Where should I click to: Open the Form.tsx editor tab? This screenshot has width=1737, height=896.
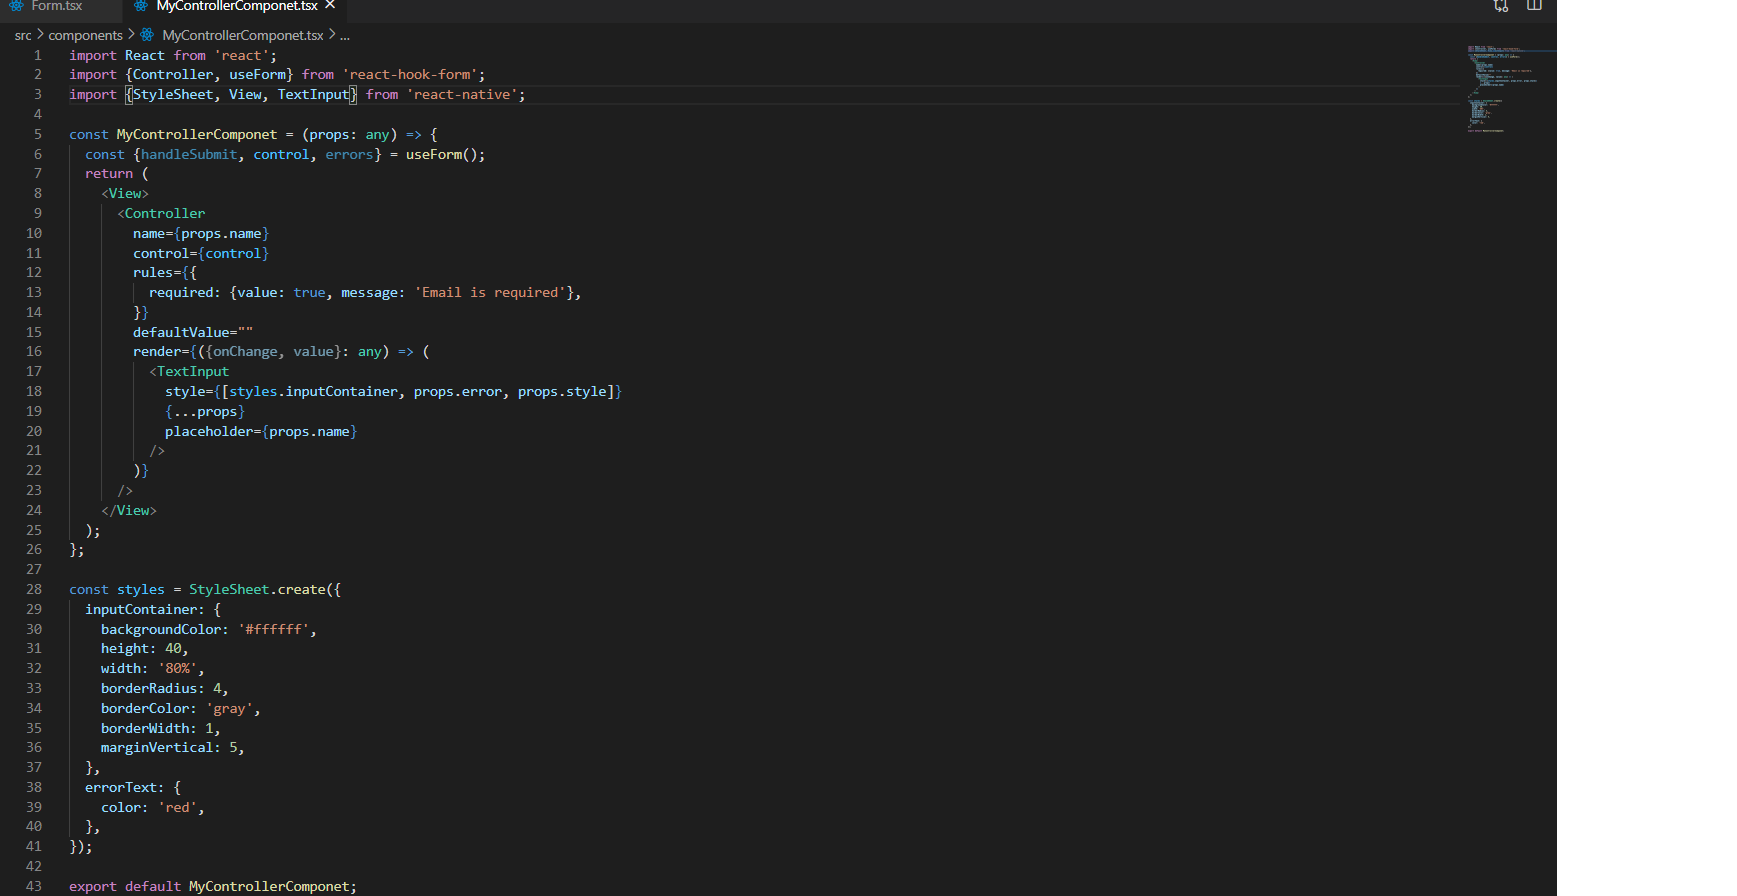[x=56, y=6]
